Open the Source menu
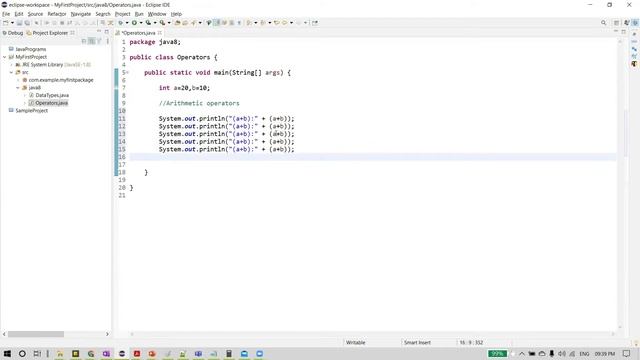Viewport: 640px width, 360px height. pos(35,14)
